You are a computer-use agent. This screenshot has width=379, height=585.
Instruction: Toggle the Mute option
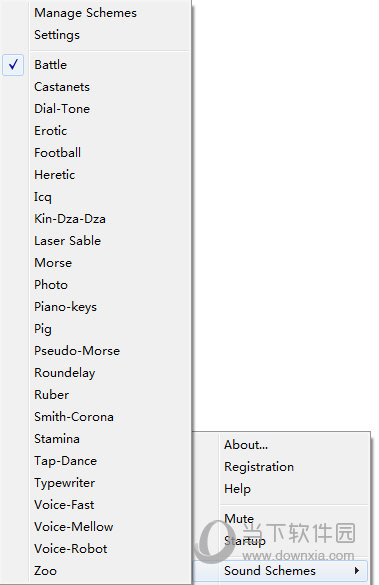tap(239, 519)
